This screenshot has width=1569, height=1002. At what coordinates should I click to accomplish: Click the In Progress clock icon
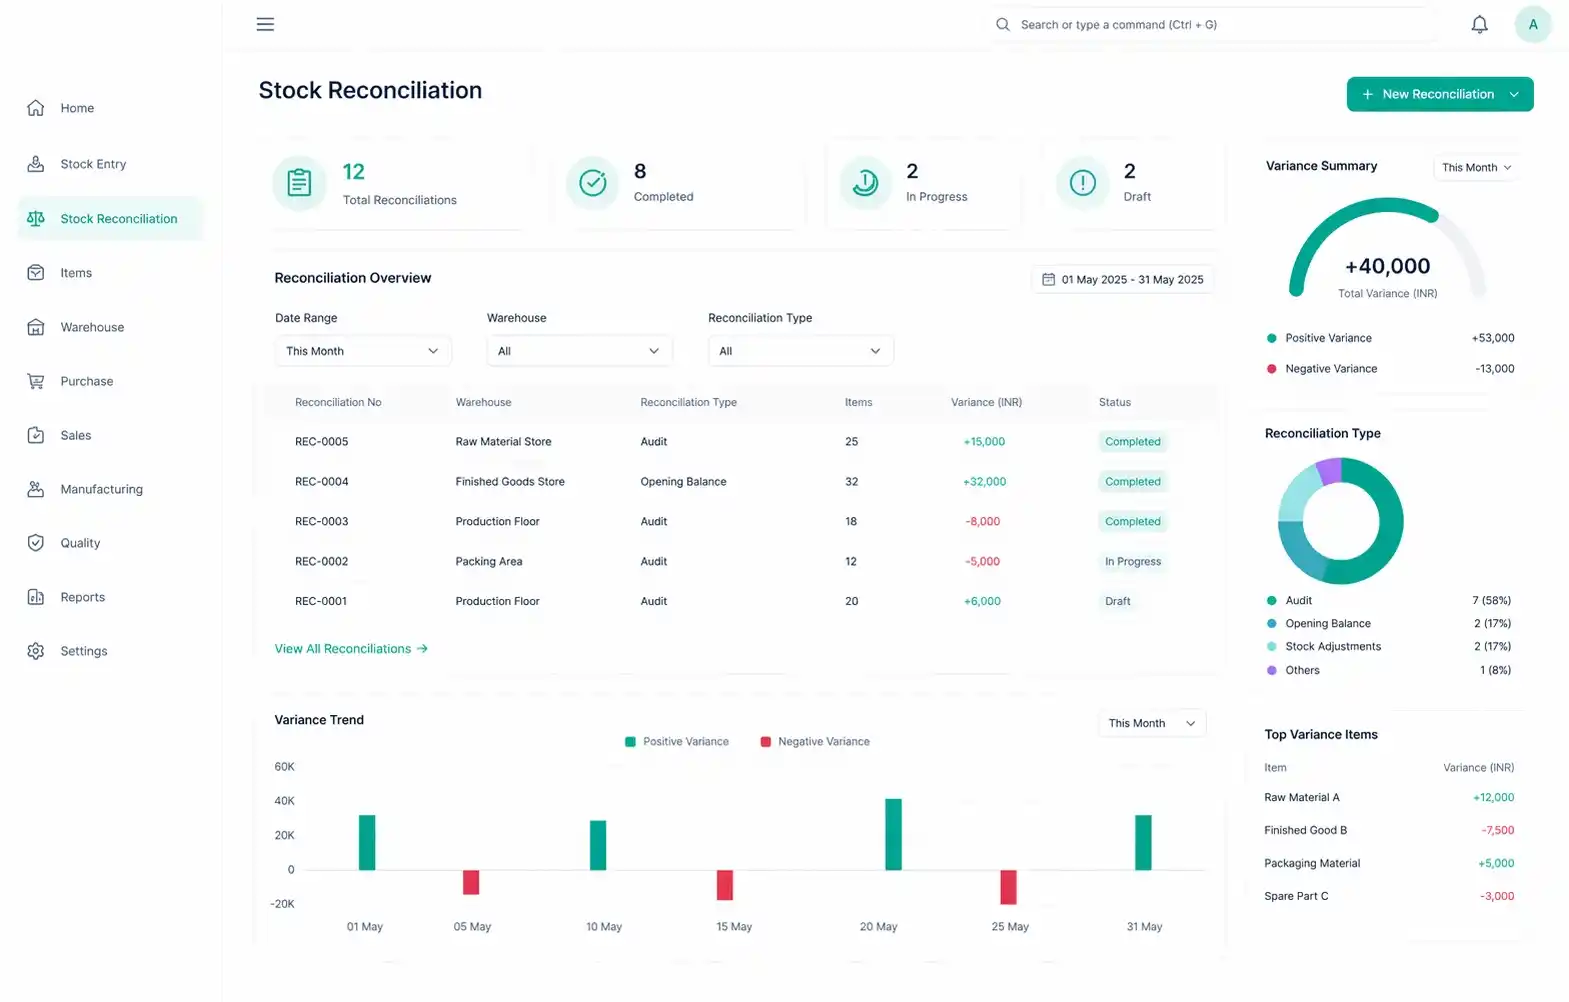(865, 183)
